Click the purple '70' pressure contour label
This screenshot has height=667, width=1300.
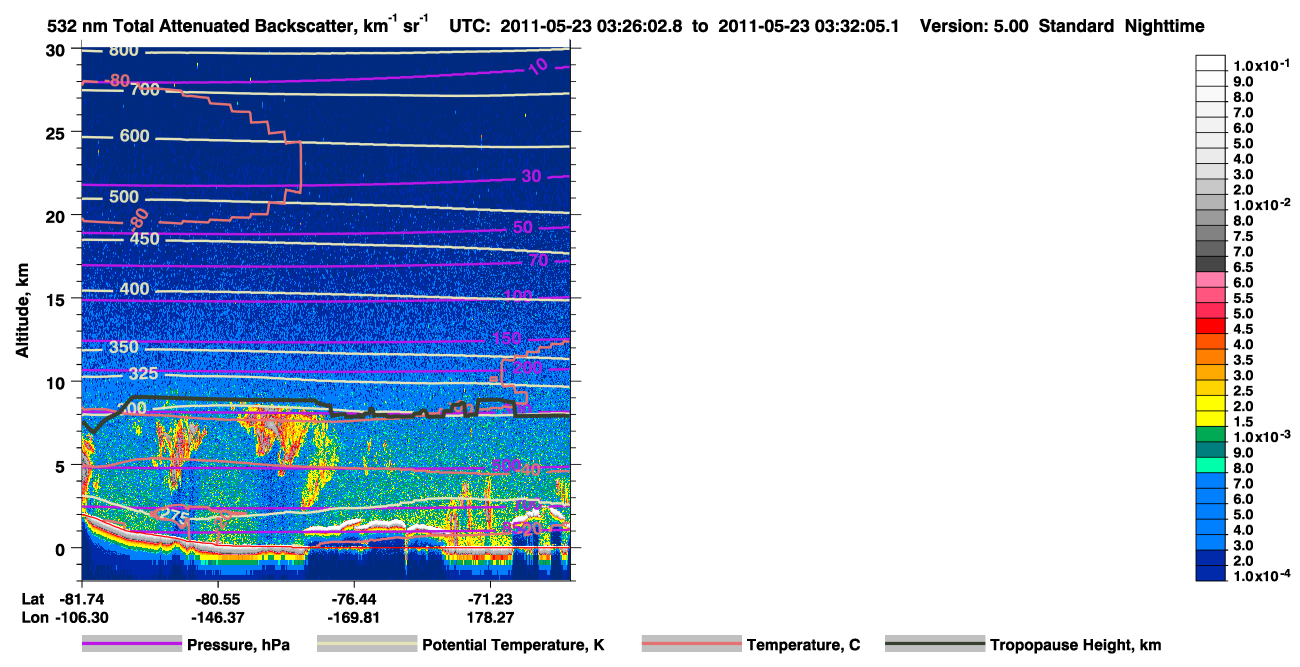click(x=539, y=261)
